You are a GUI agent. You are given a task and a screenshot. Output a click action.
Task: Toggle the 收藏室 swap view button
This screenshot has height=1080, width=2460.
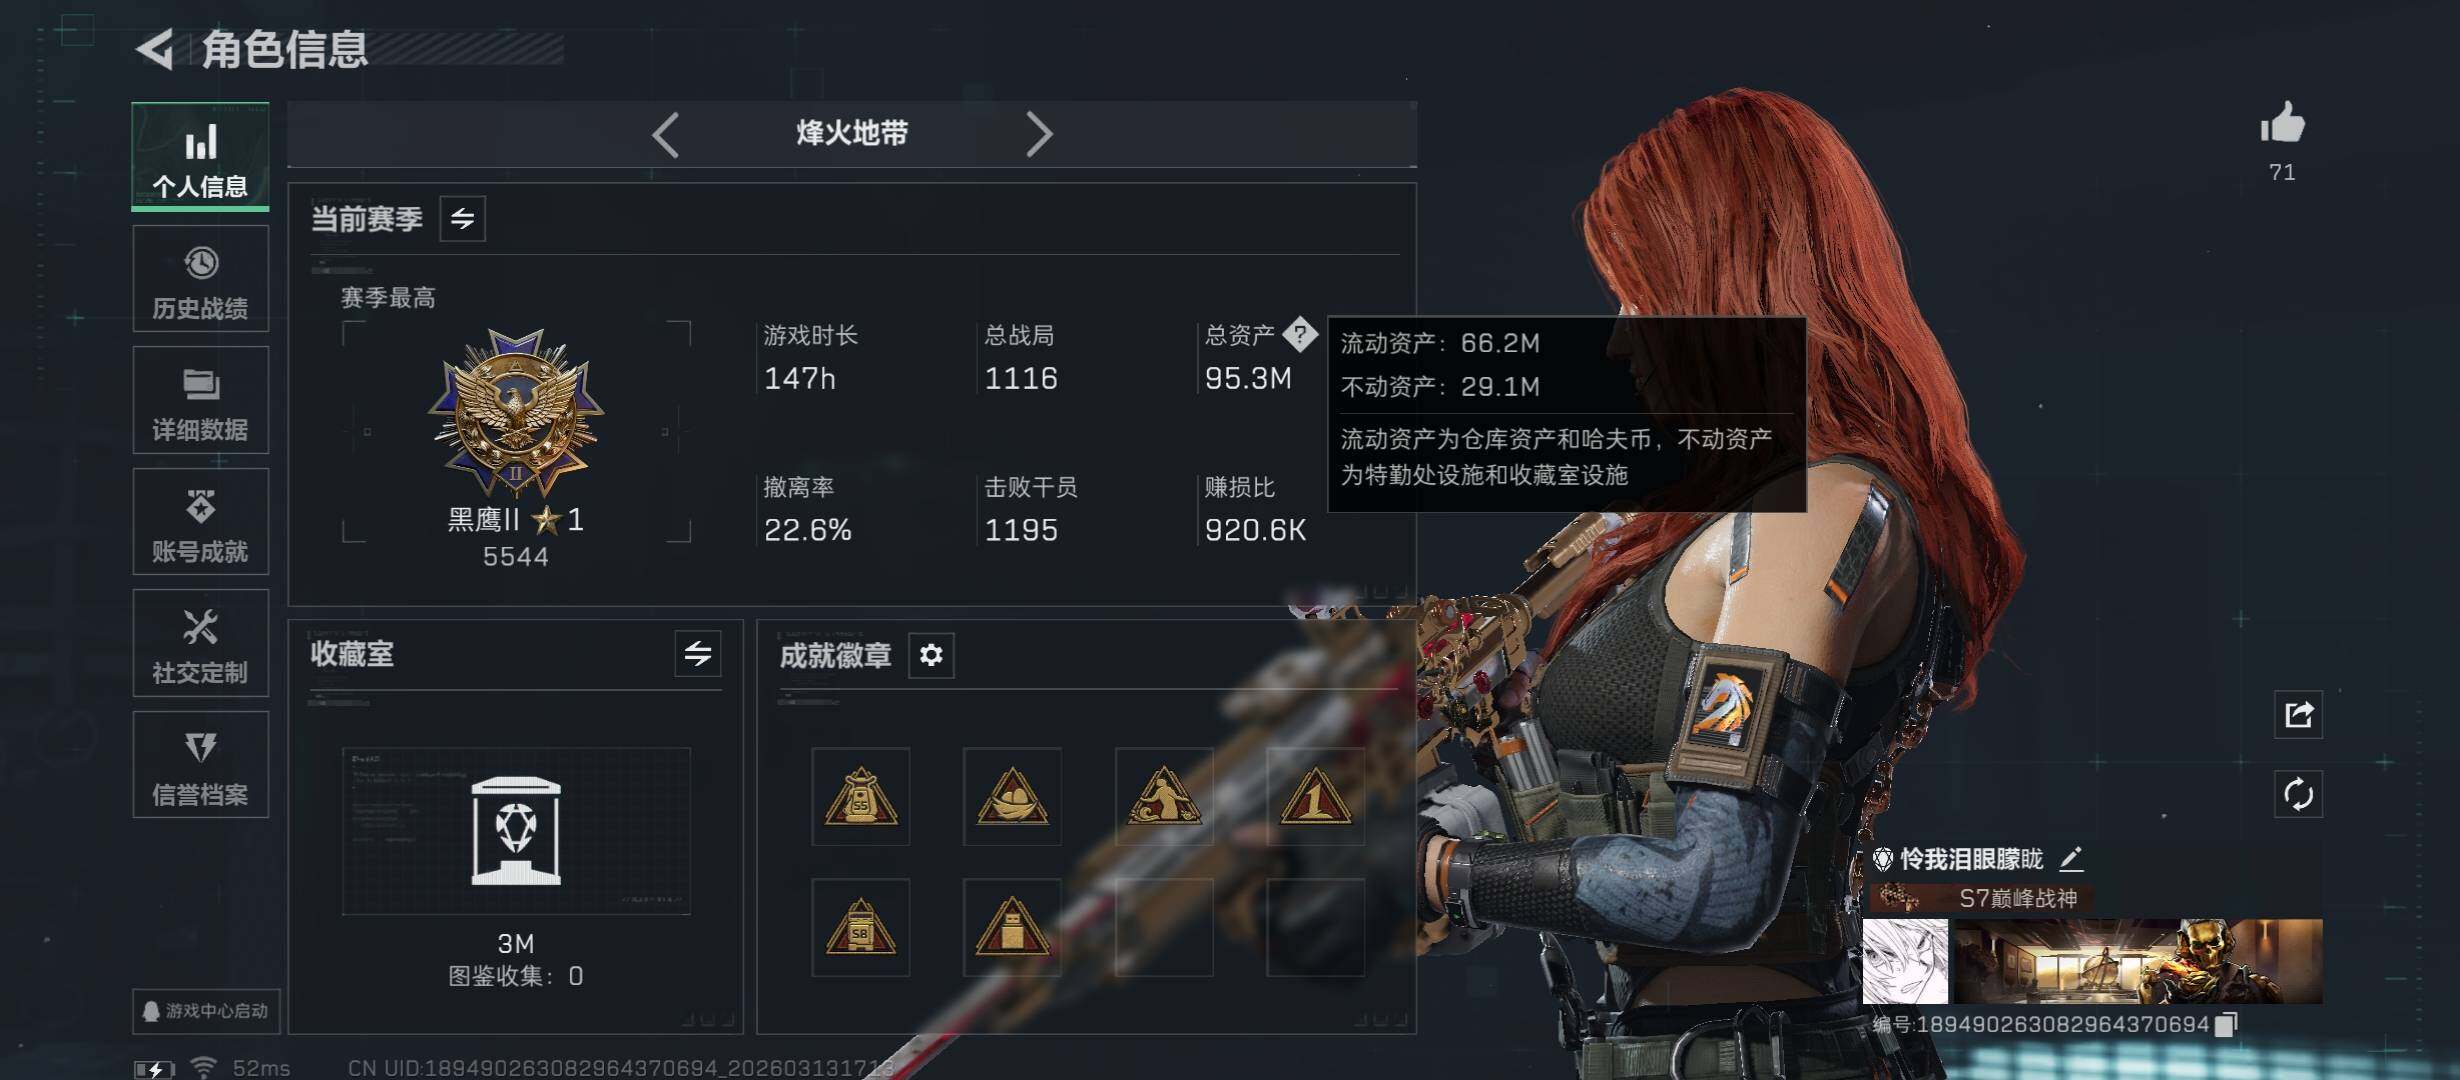click(x=698, y=654)
